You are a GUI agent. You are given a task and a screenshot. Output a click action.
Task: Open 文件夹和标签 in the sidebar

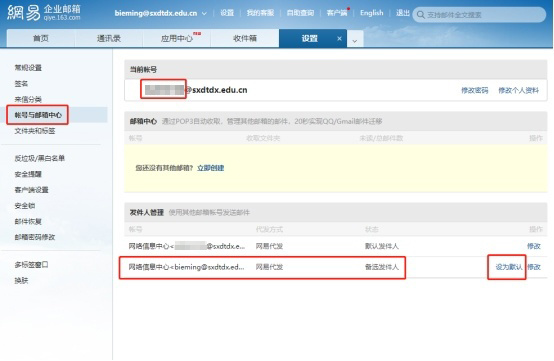point(35,131)
